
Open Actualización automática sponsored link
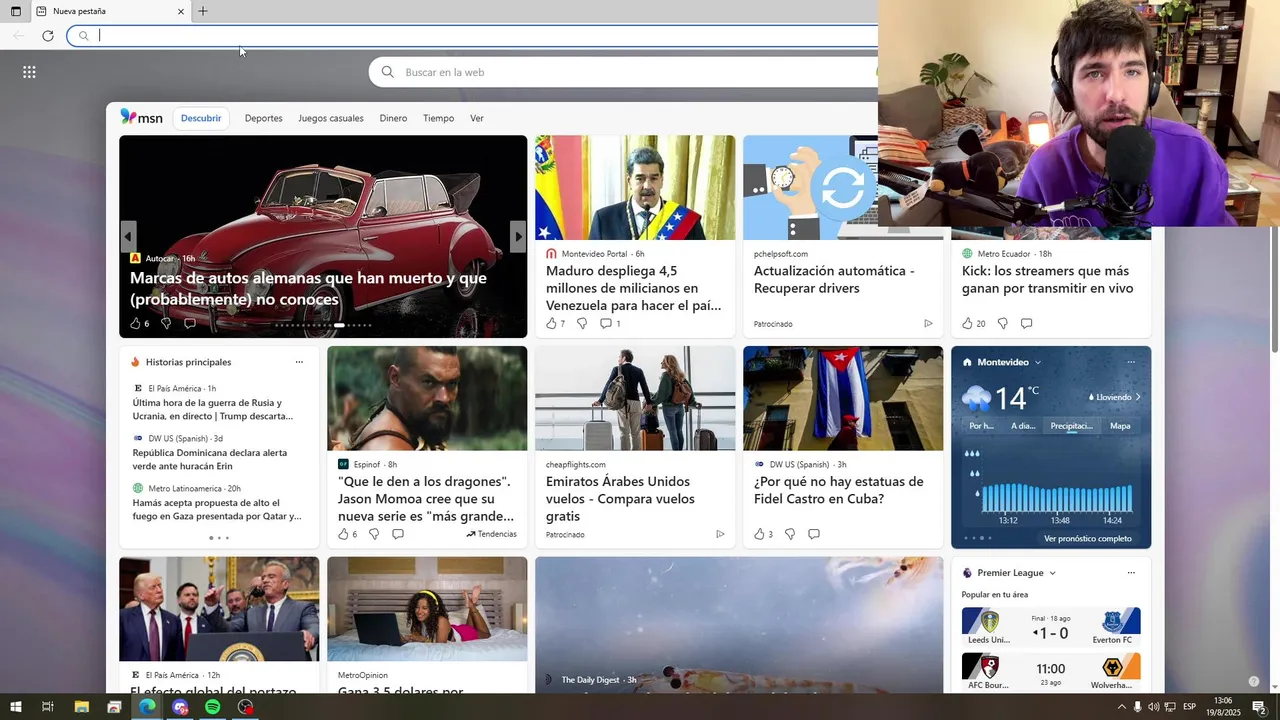click(834, 279)
